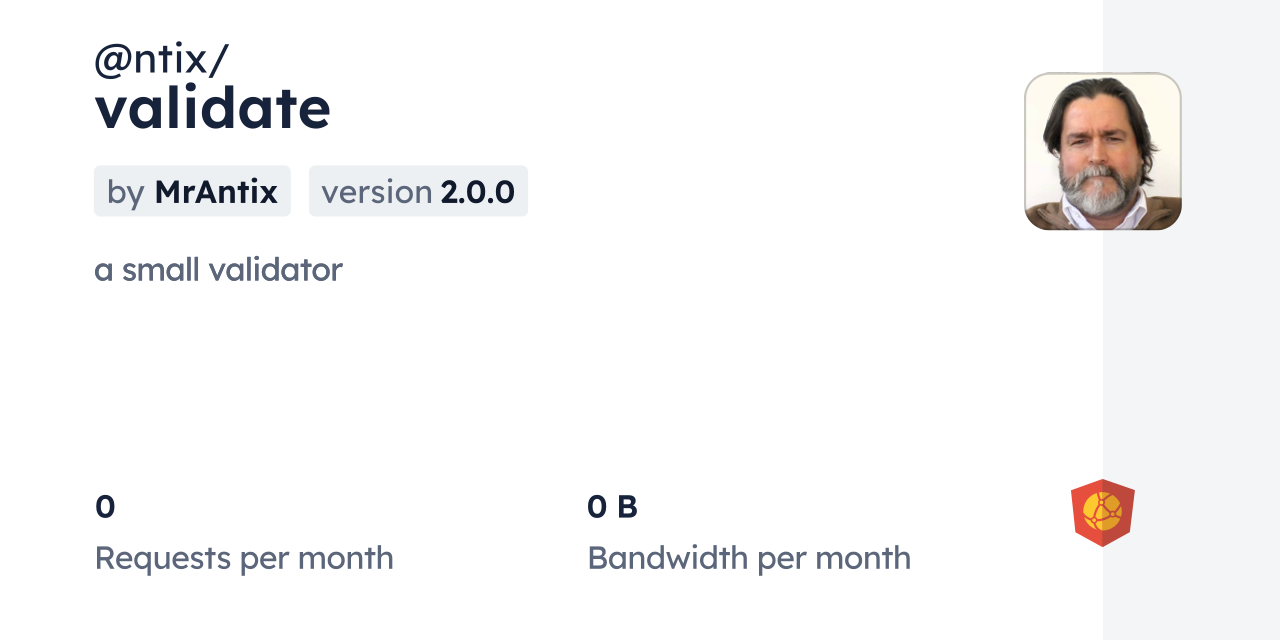The height and width of the screenshot is (640, 1280).
Task: Click the "by MrAntix" author badge
Action: point(192,191)
